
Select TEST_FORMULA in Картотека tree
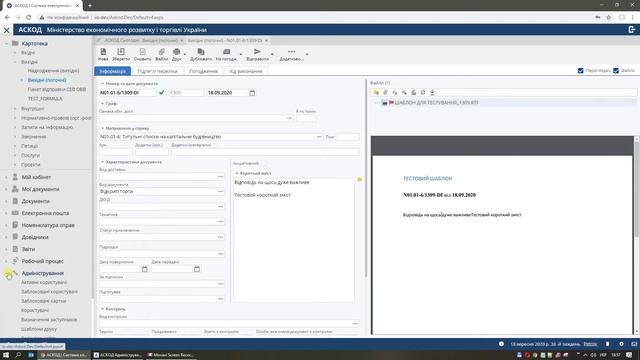click(x=45, y=99)
